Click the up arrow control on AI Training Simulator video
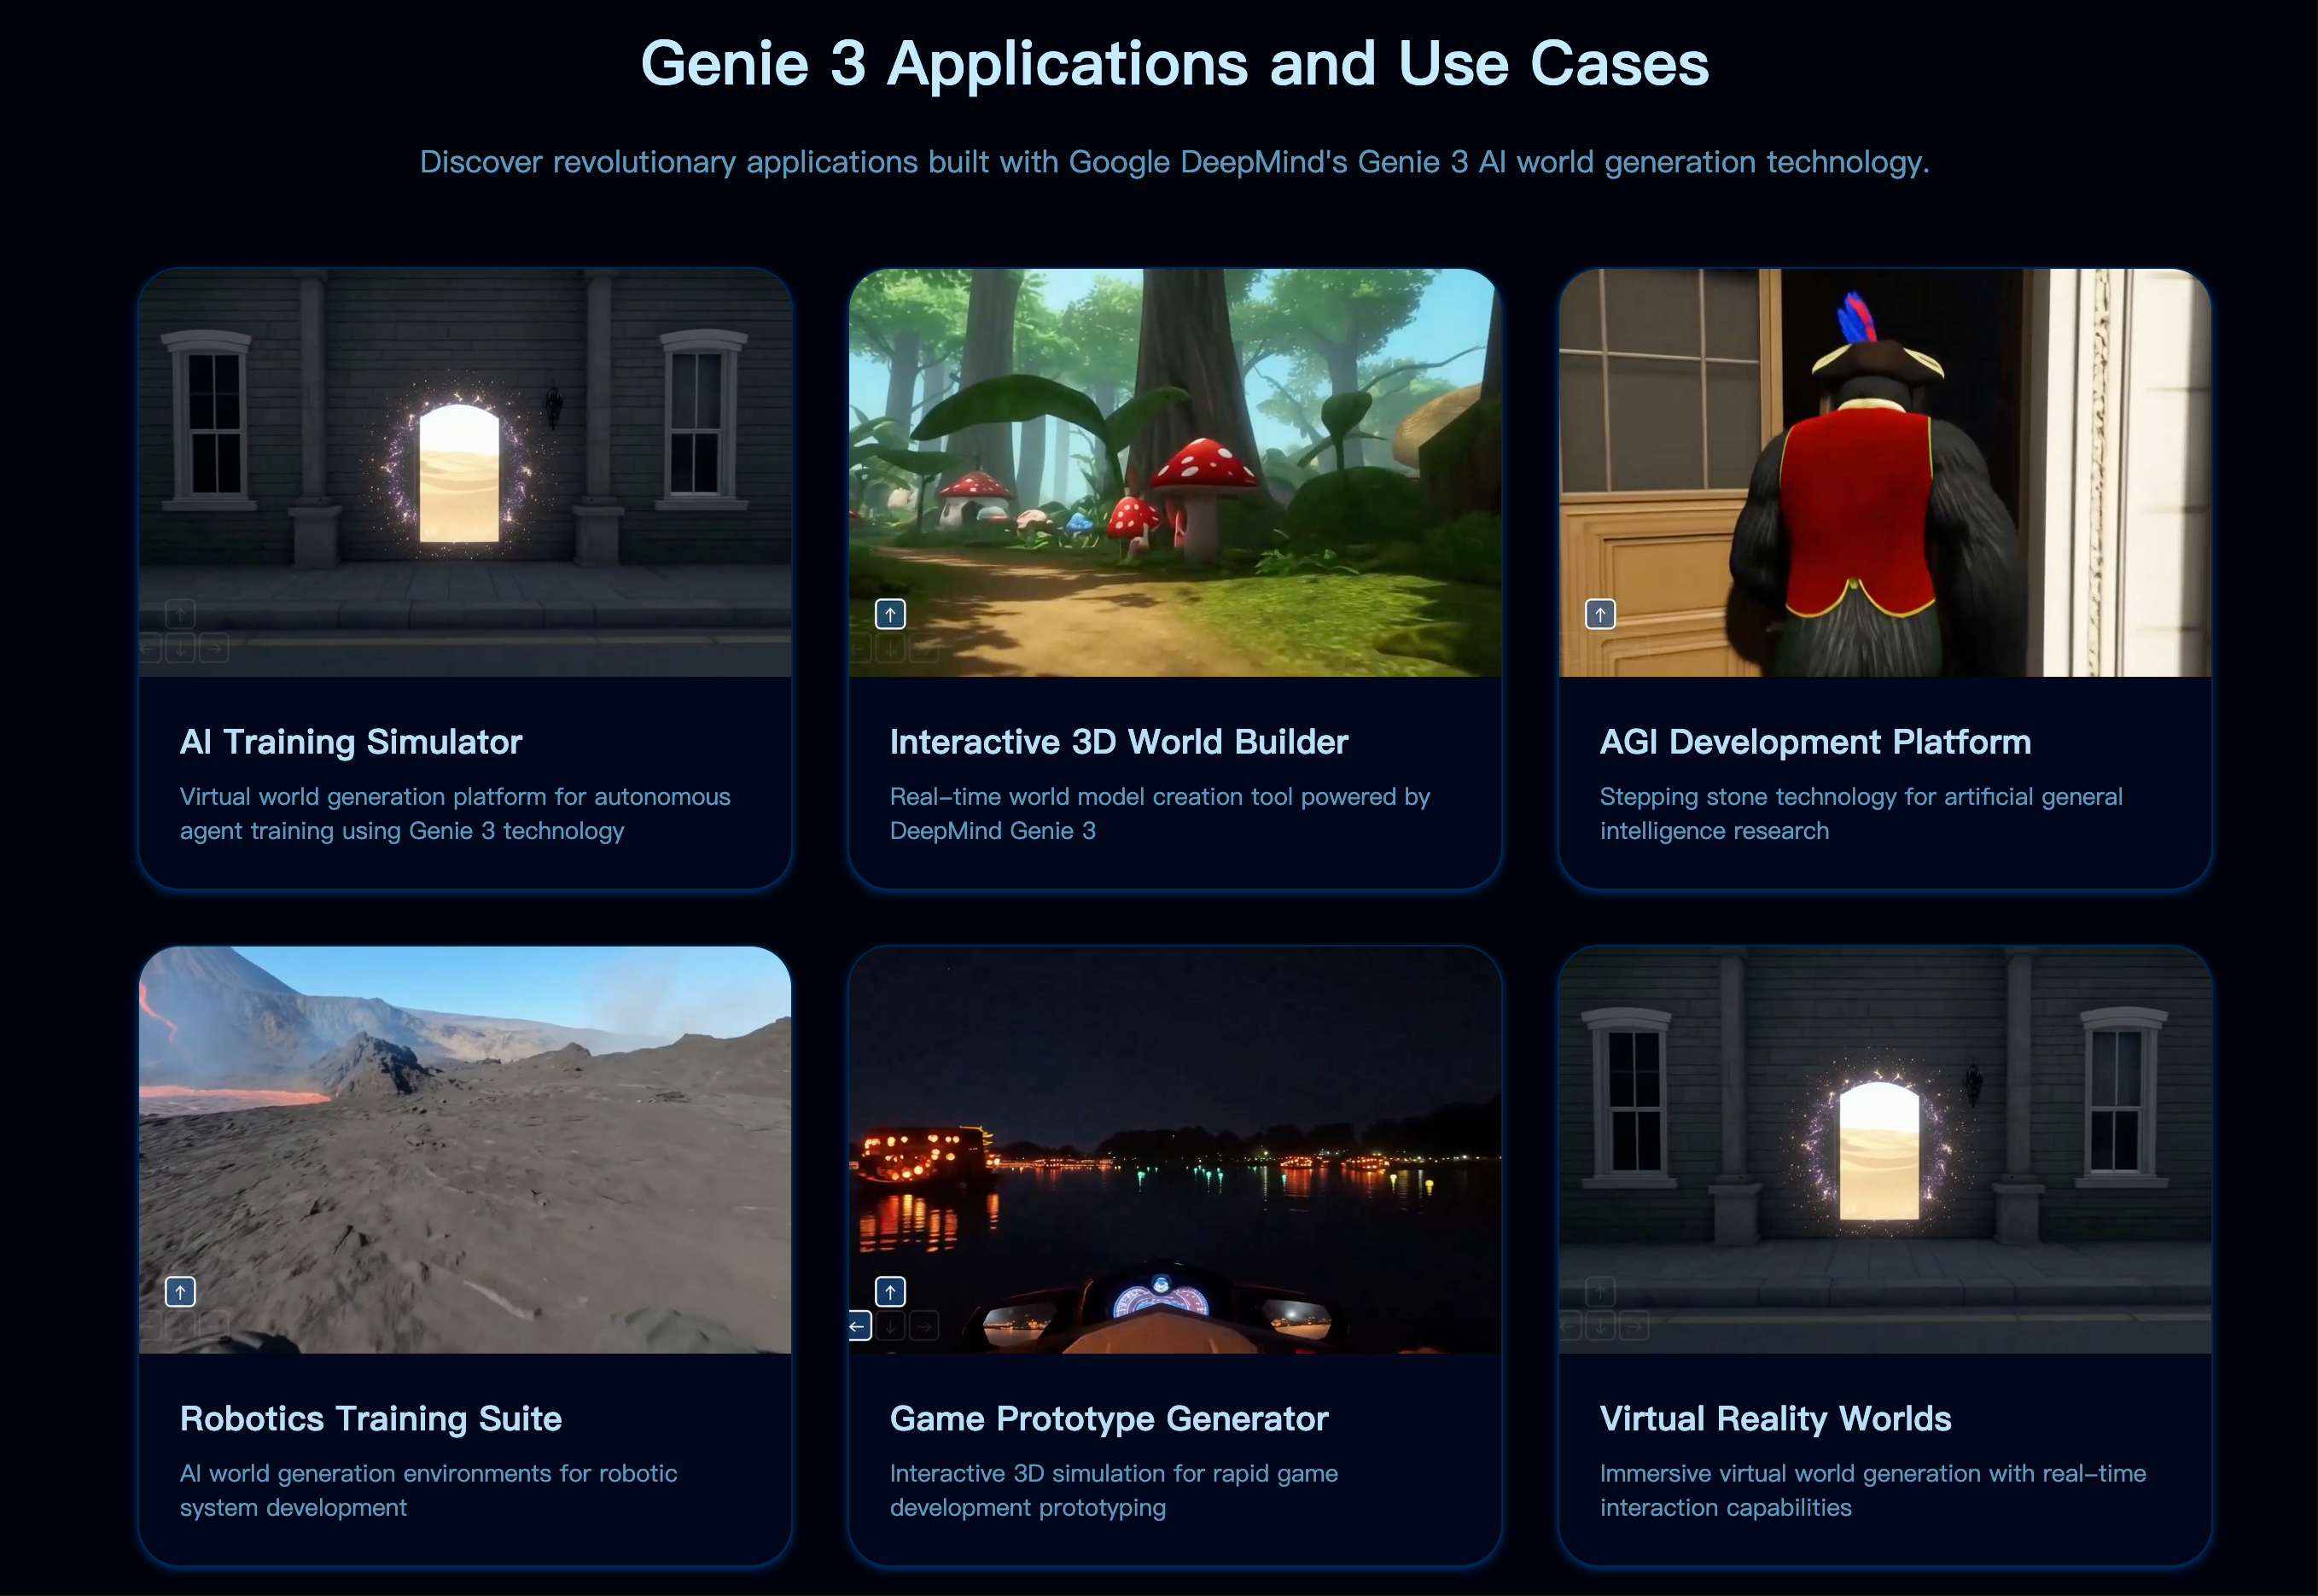2318x1596 pixels. tap(180, 613)
